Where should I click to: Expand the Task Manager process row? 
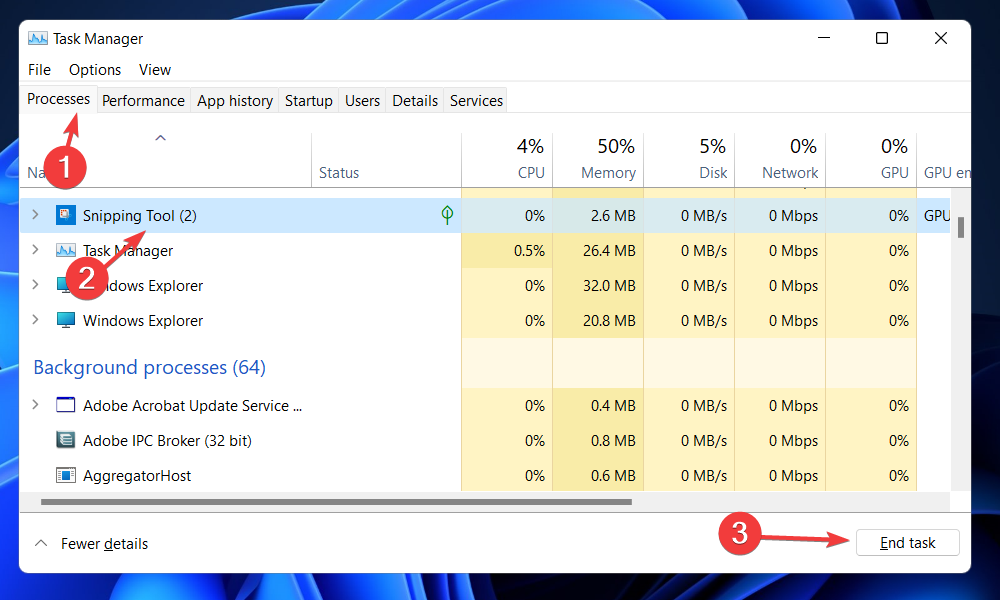(x=36, y=250)
